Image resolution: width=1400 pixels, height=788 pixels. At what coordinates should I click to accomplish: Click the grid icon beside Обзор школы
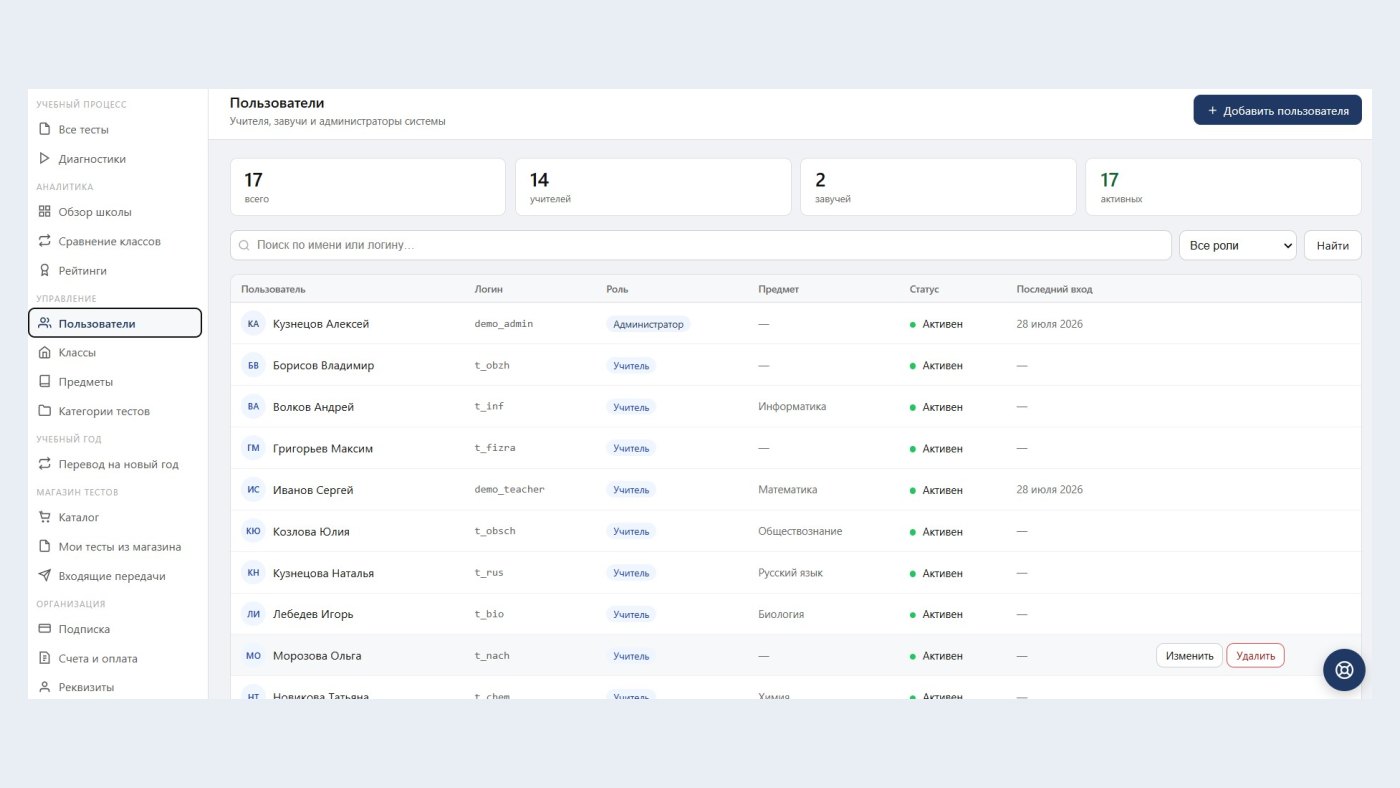(x=44, y=211)
